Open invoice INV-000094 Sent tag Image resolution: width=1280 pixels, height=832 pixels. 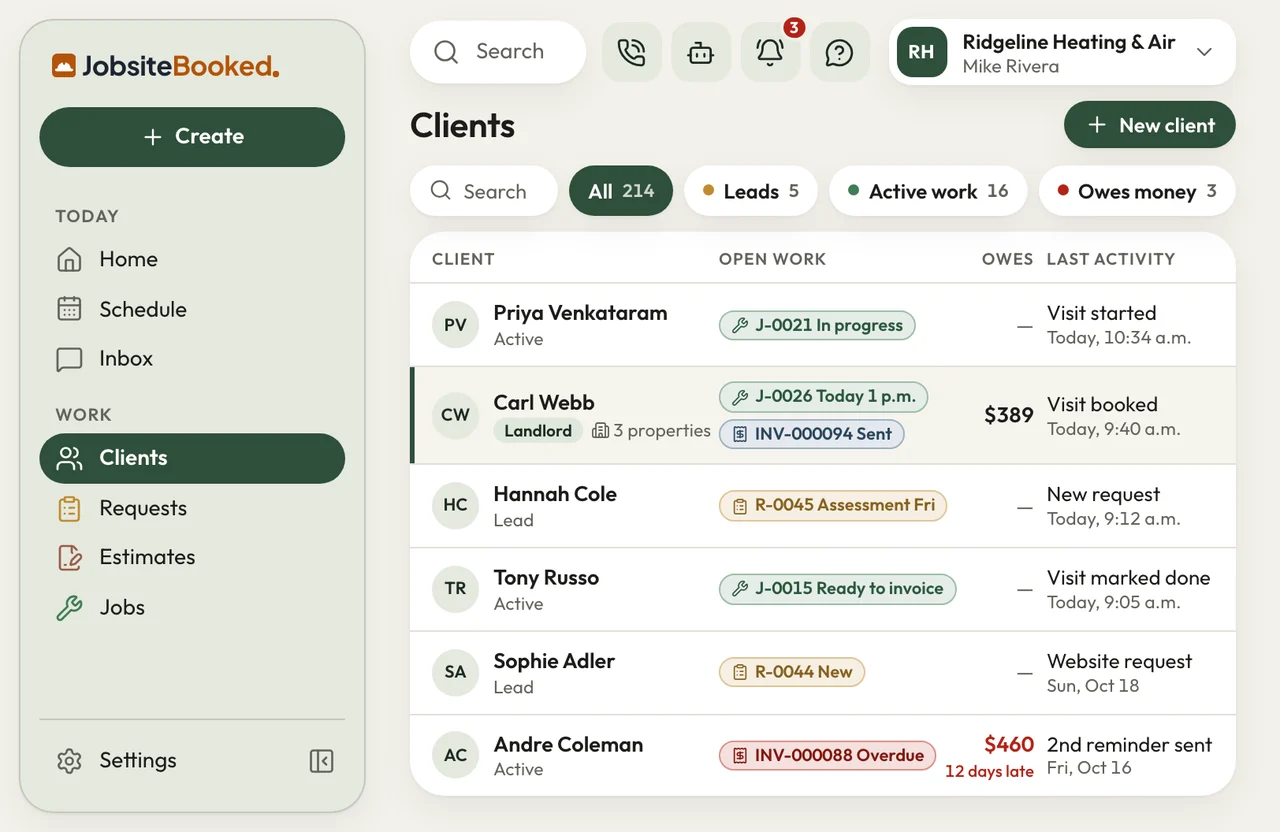pyautogui.click(x=812, y=434)
